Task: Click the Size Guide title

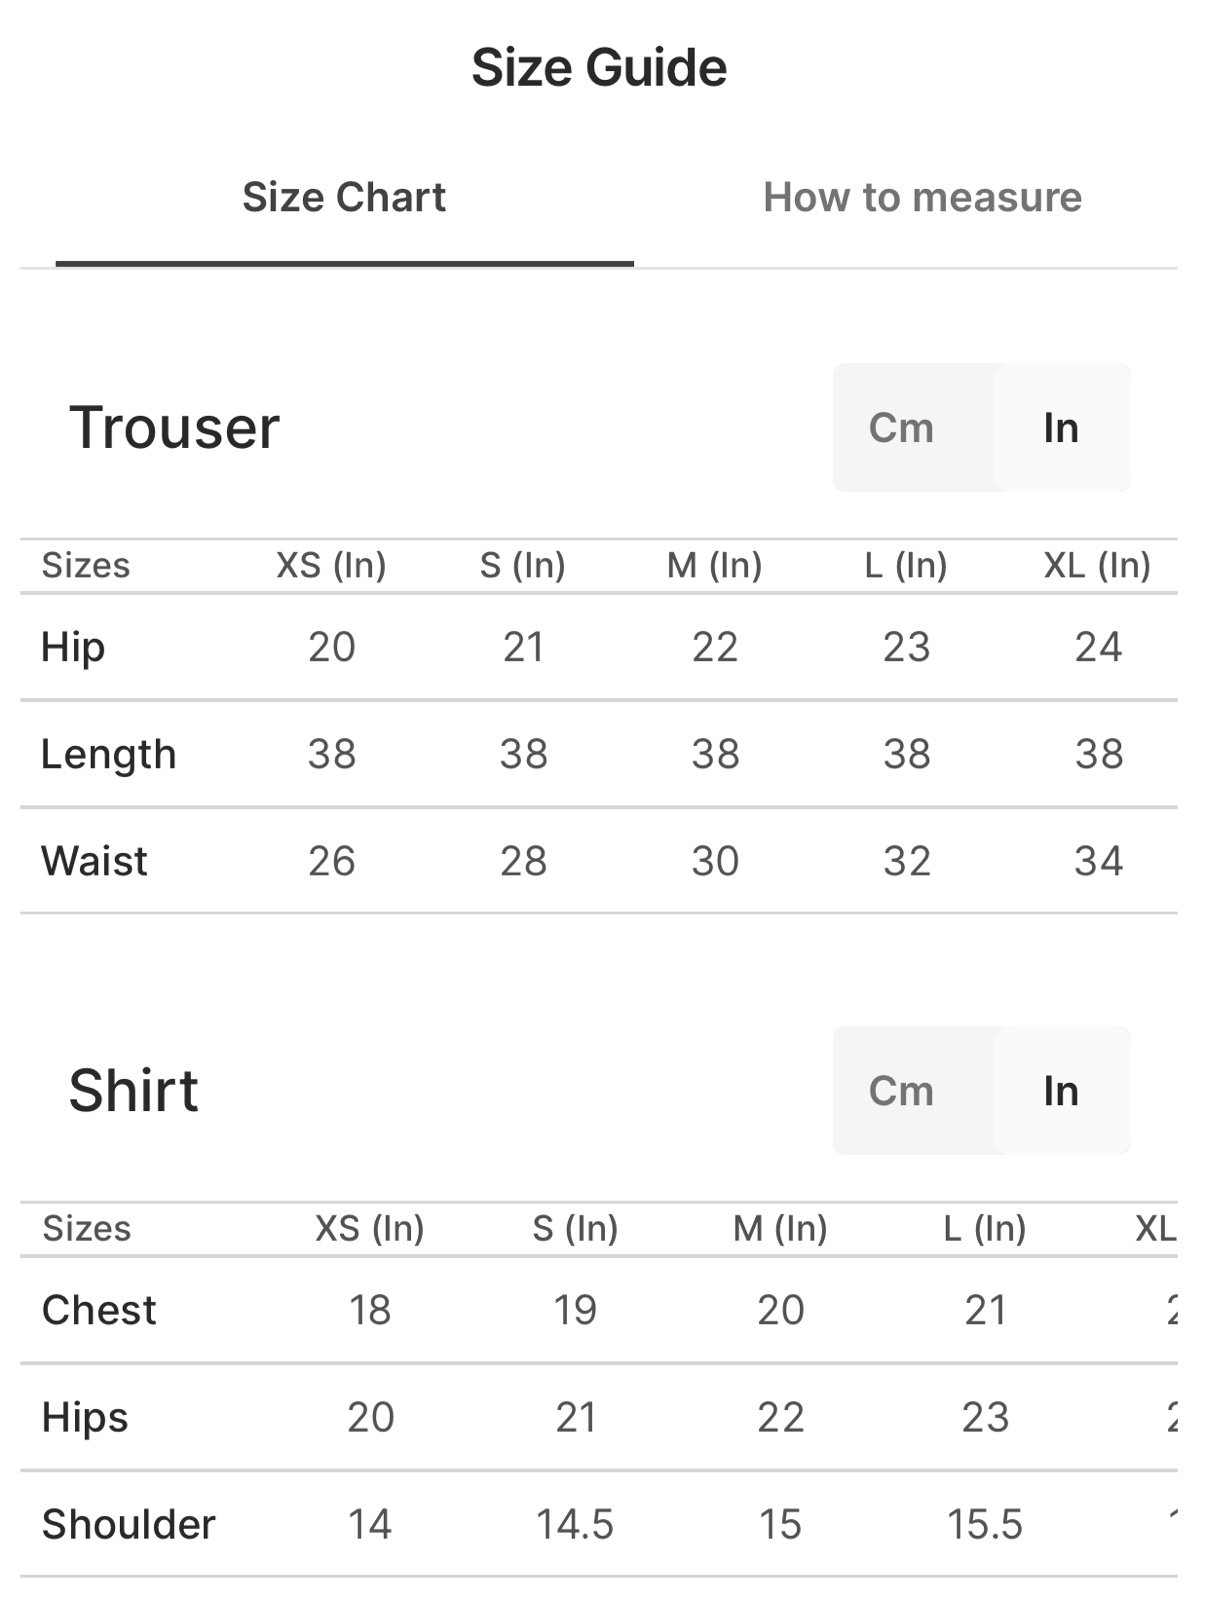Action: [x=599, y=68]
